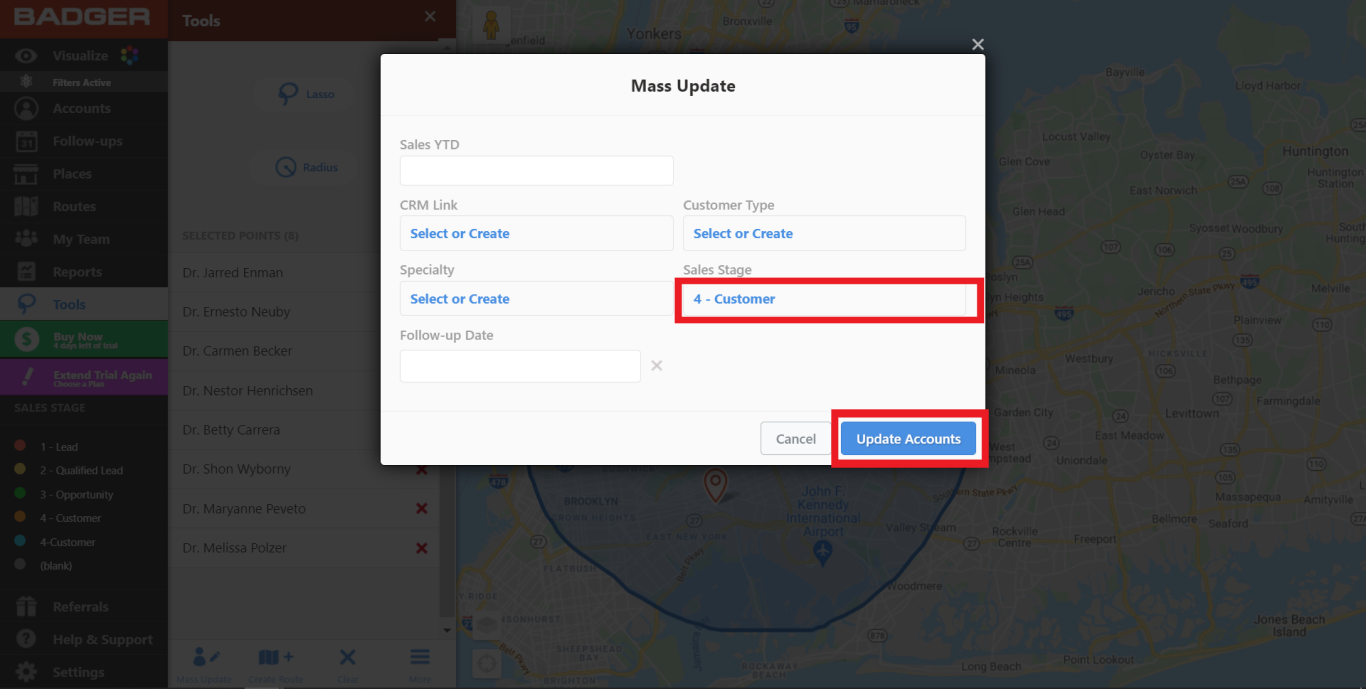The image size is (1366, 689).
Task: Select the Radius selection tool
Action: point(303,166)
